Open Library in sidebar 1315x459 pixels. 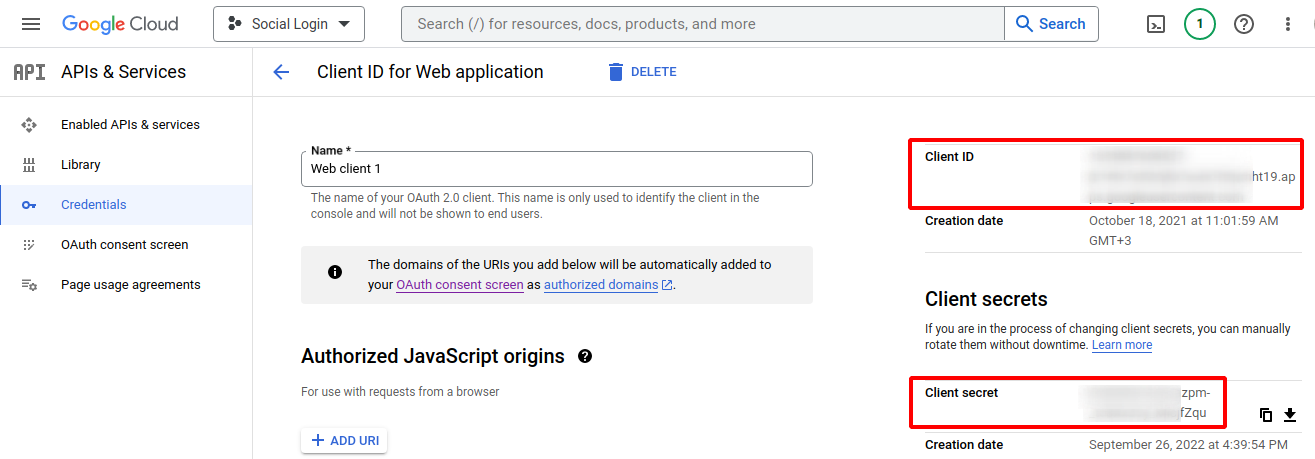[x=126, y=165]
